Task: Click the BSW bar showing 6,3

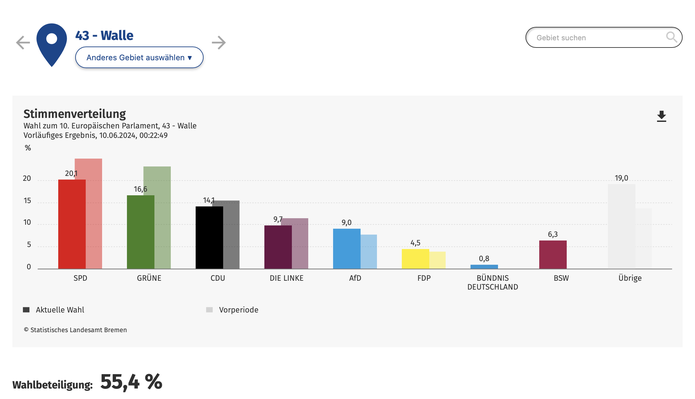Action: pos(553,254)
